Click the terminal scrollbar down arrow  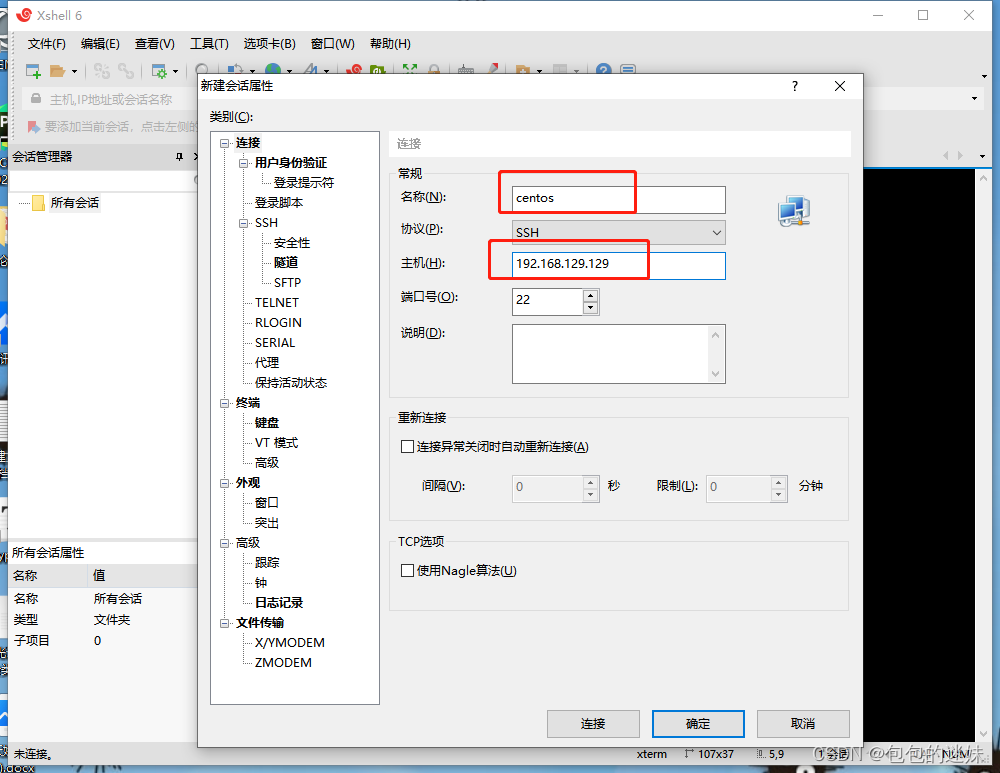[x=983, y=734]
